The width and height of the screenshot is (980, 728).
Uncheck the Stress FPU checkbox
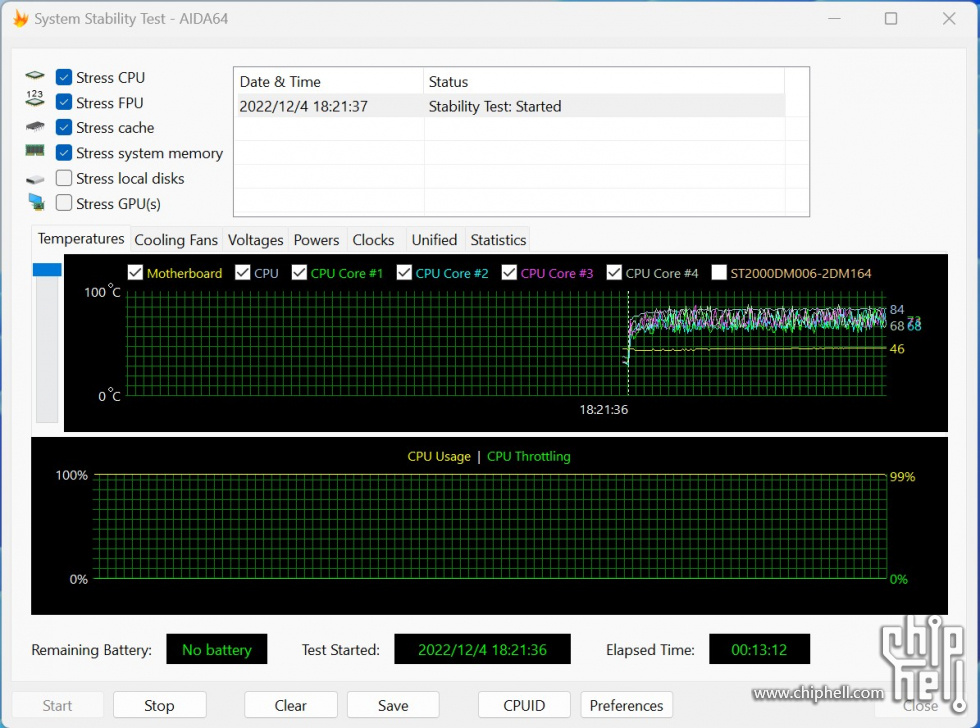pyautogui.click(x=64, y=102)
